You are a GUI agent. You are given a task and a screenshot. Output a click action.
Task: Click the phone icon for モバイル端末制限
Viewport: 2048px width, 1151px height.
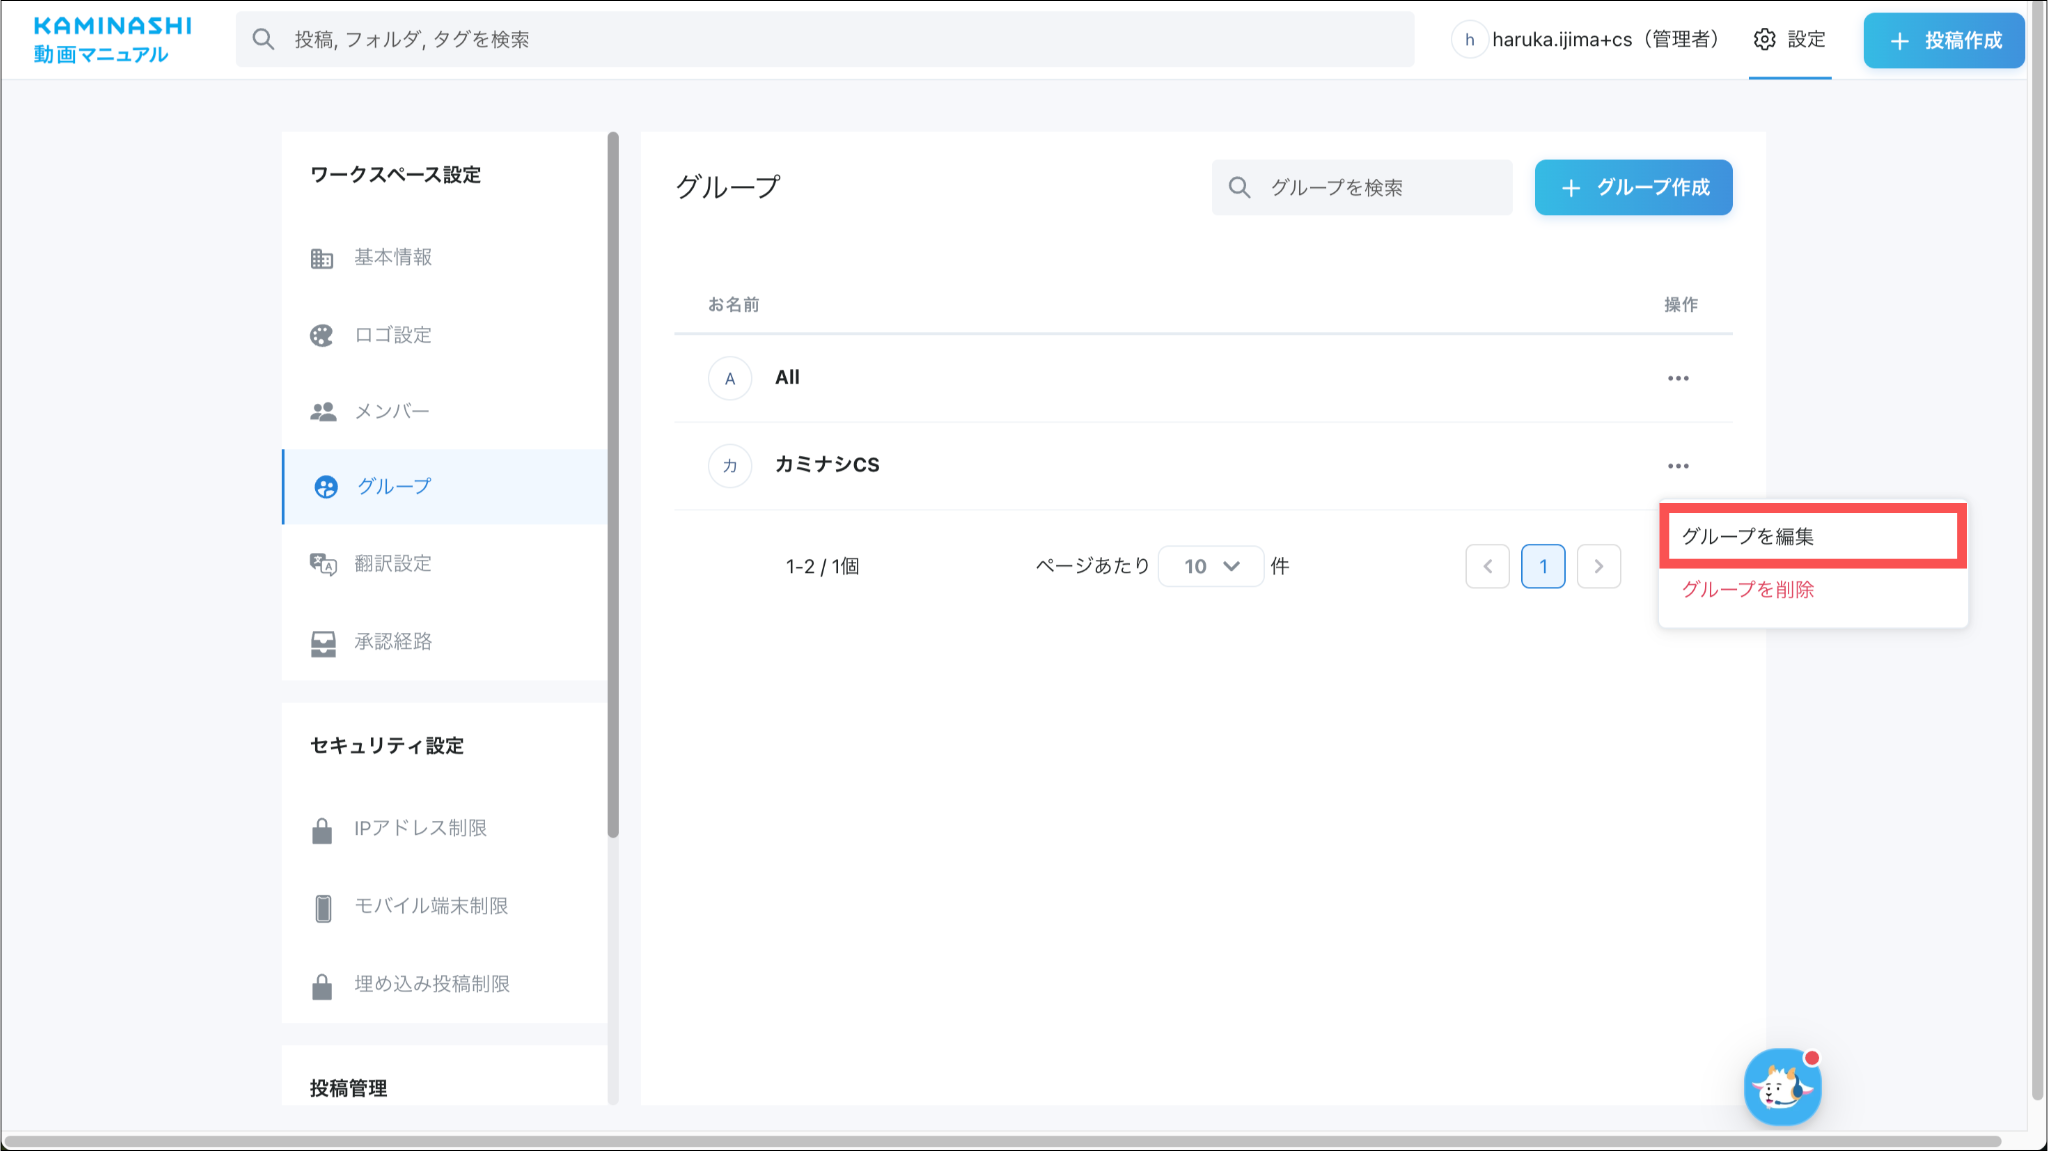(322, 907)
